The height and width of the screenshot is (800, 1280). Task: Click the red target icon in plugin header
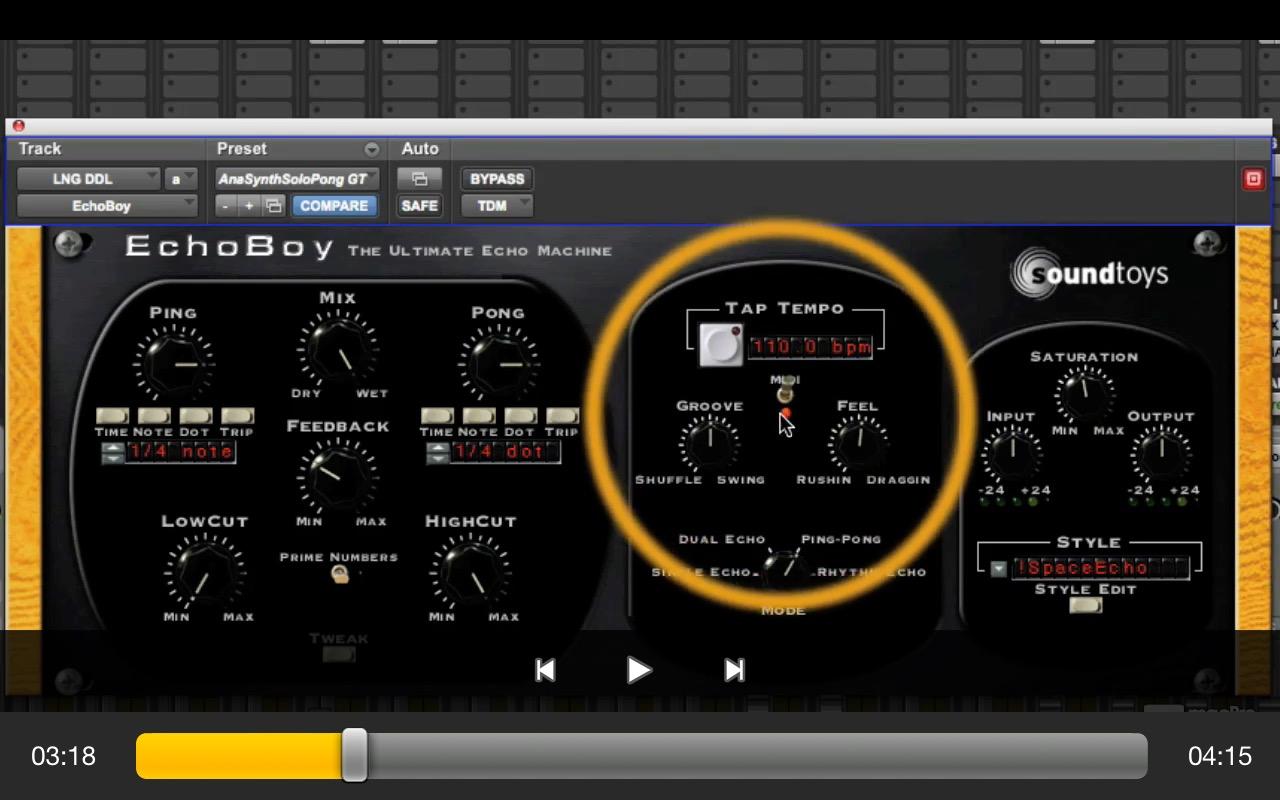pyautogui.click(x=1253, y=179)
